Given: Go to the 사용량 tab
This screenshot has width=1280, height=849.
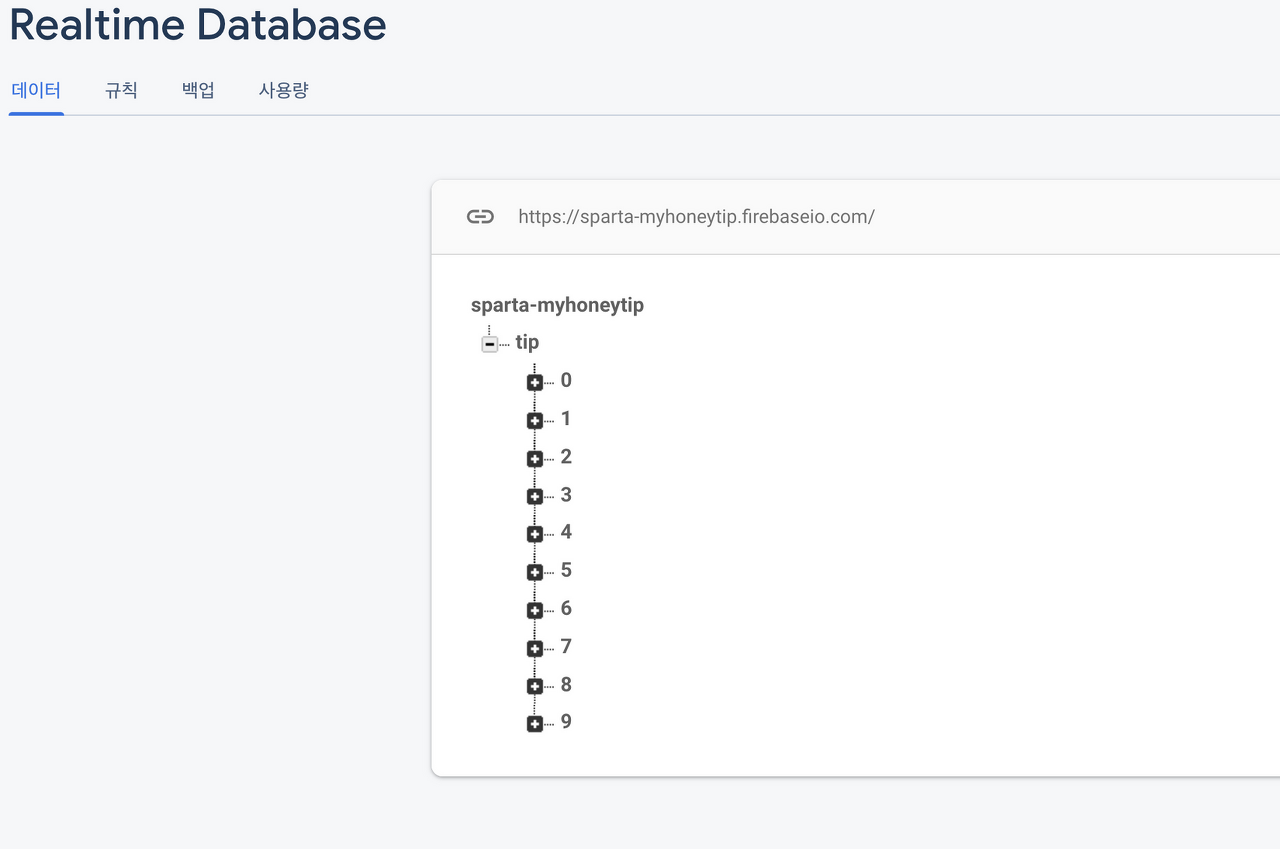Looking at the screenshot, I should coord(283,91).
